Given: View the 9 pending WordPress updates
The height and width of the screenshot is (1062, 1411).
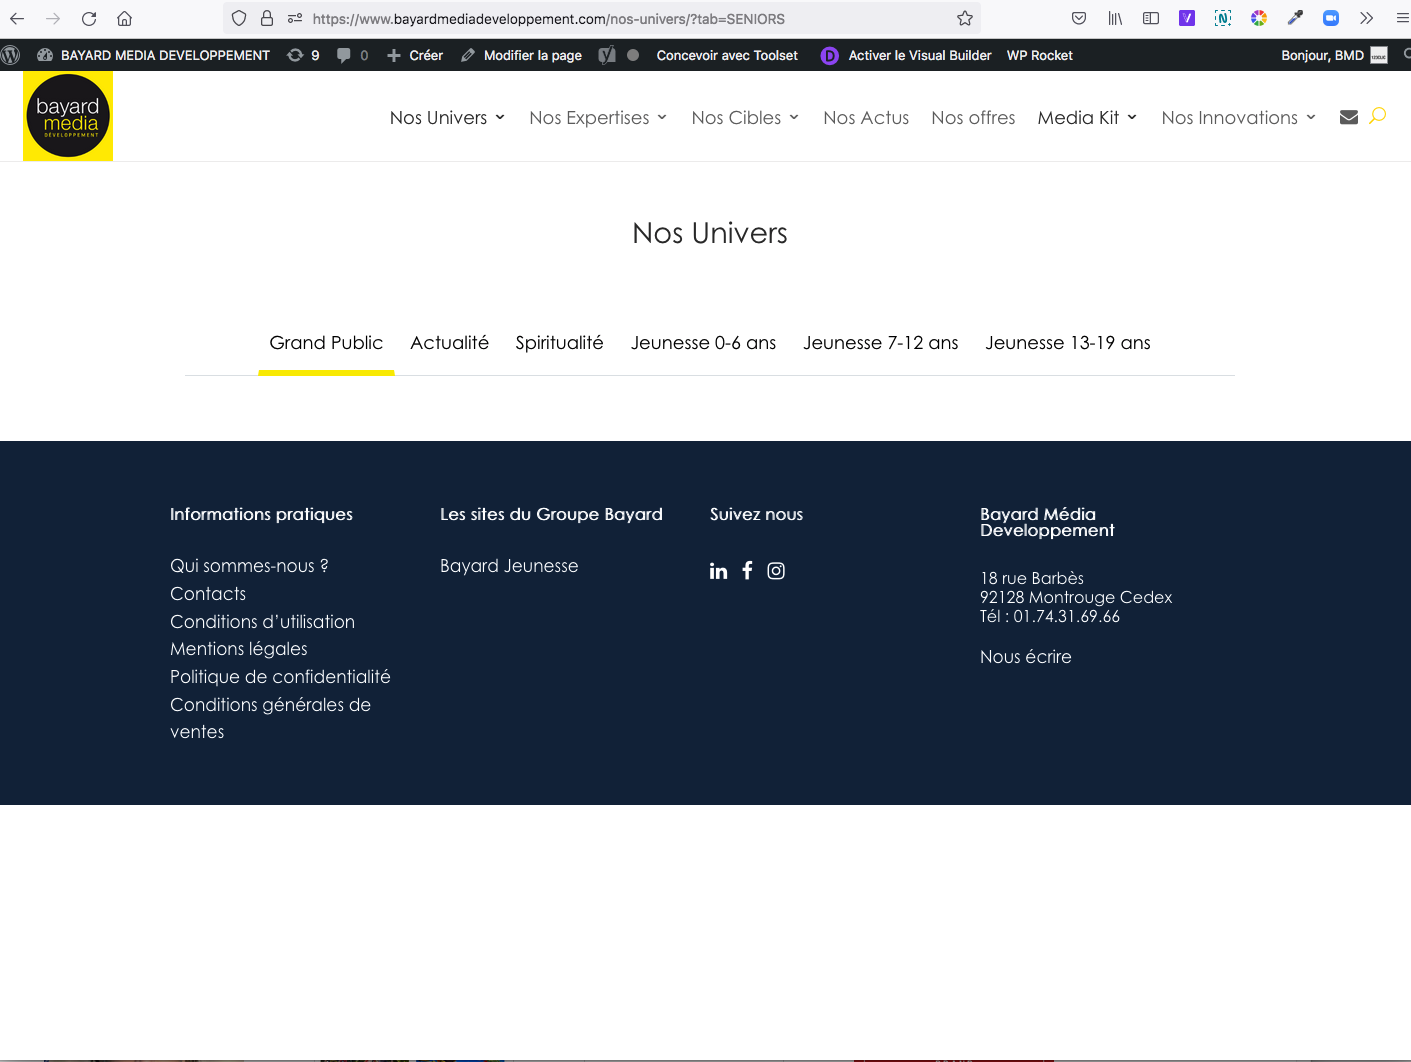Looking at the screenshot, I should pyautogui.click(x=303, y=55).
